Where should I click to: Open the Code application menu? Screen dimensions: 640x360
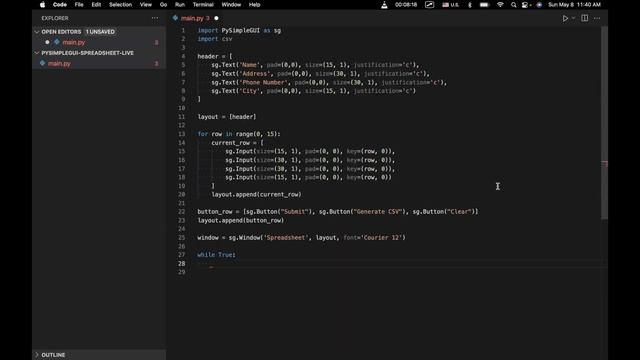click(60, 5)
